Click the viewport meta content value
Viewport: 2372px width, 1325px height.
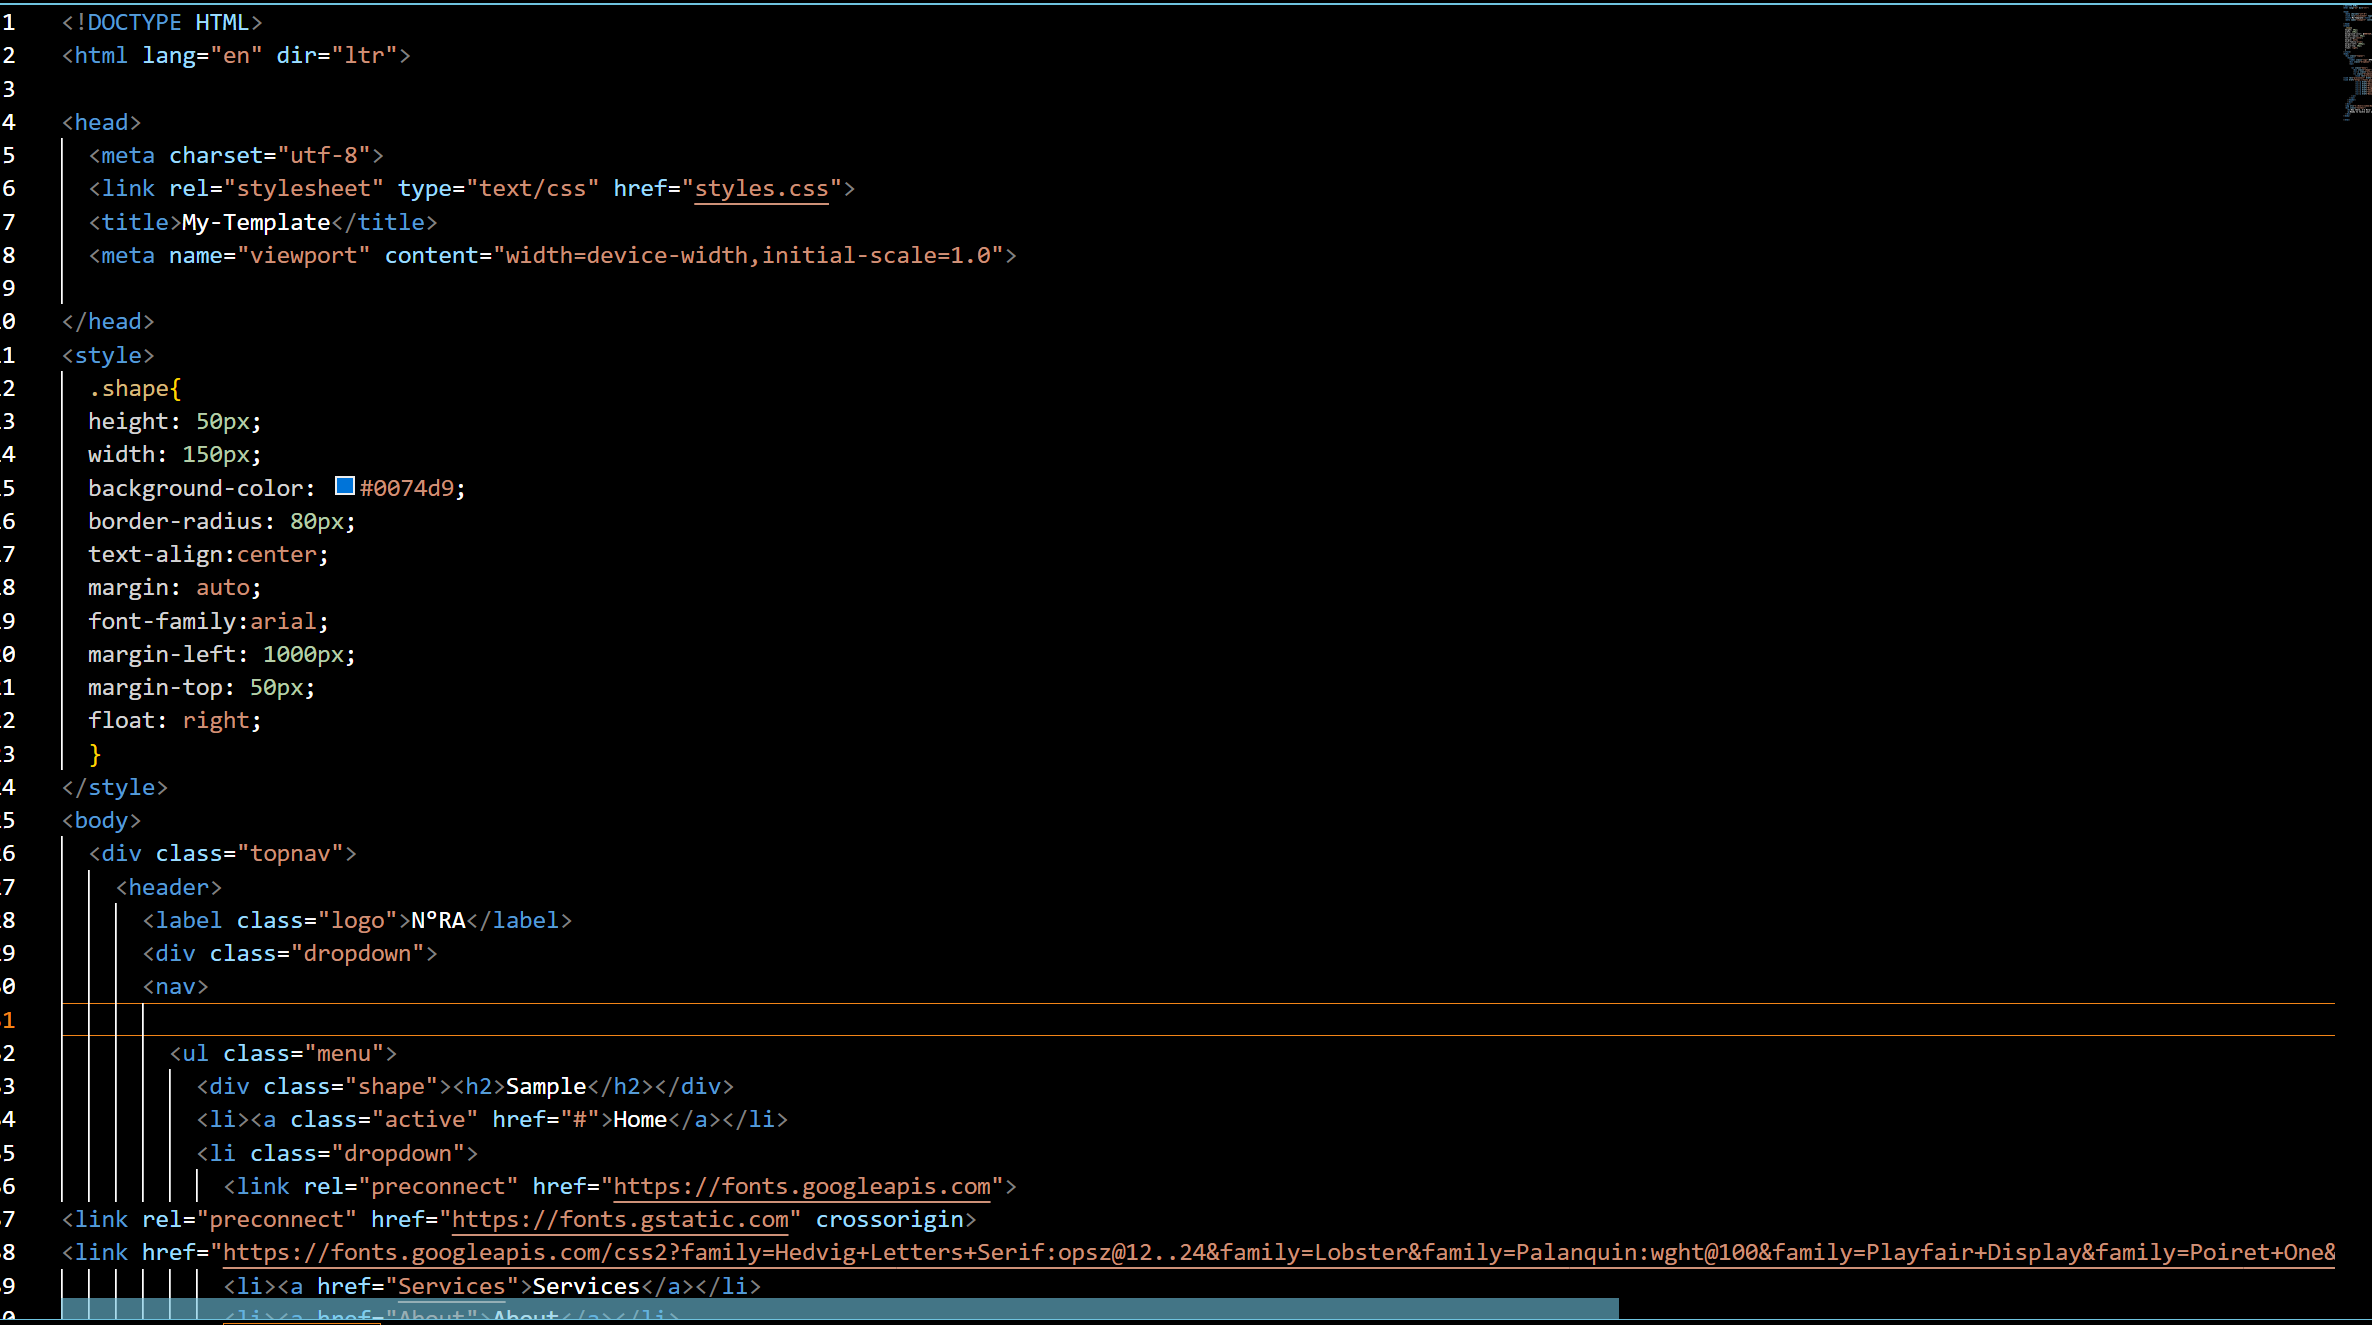coord(748,256)
